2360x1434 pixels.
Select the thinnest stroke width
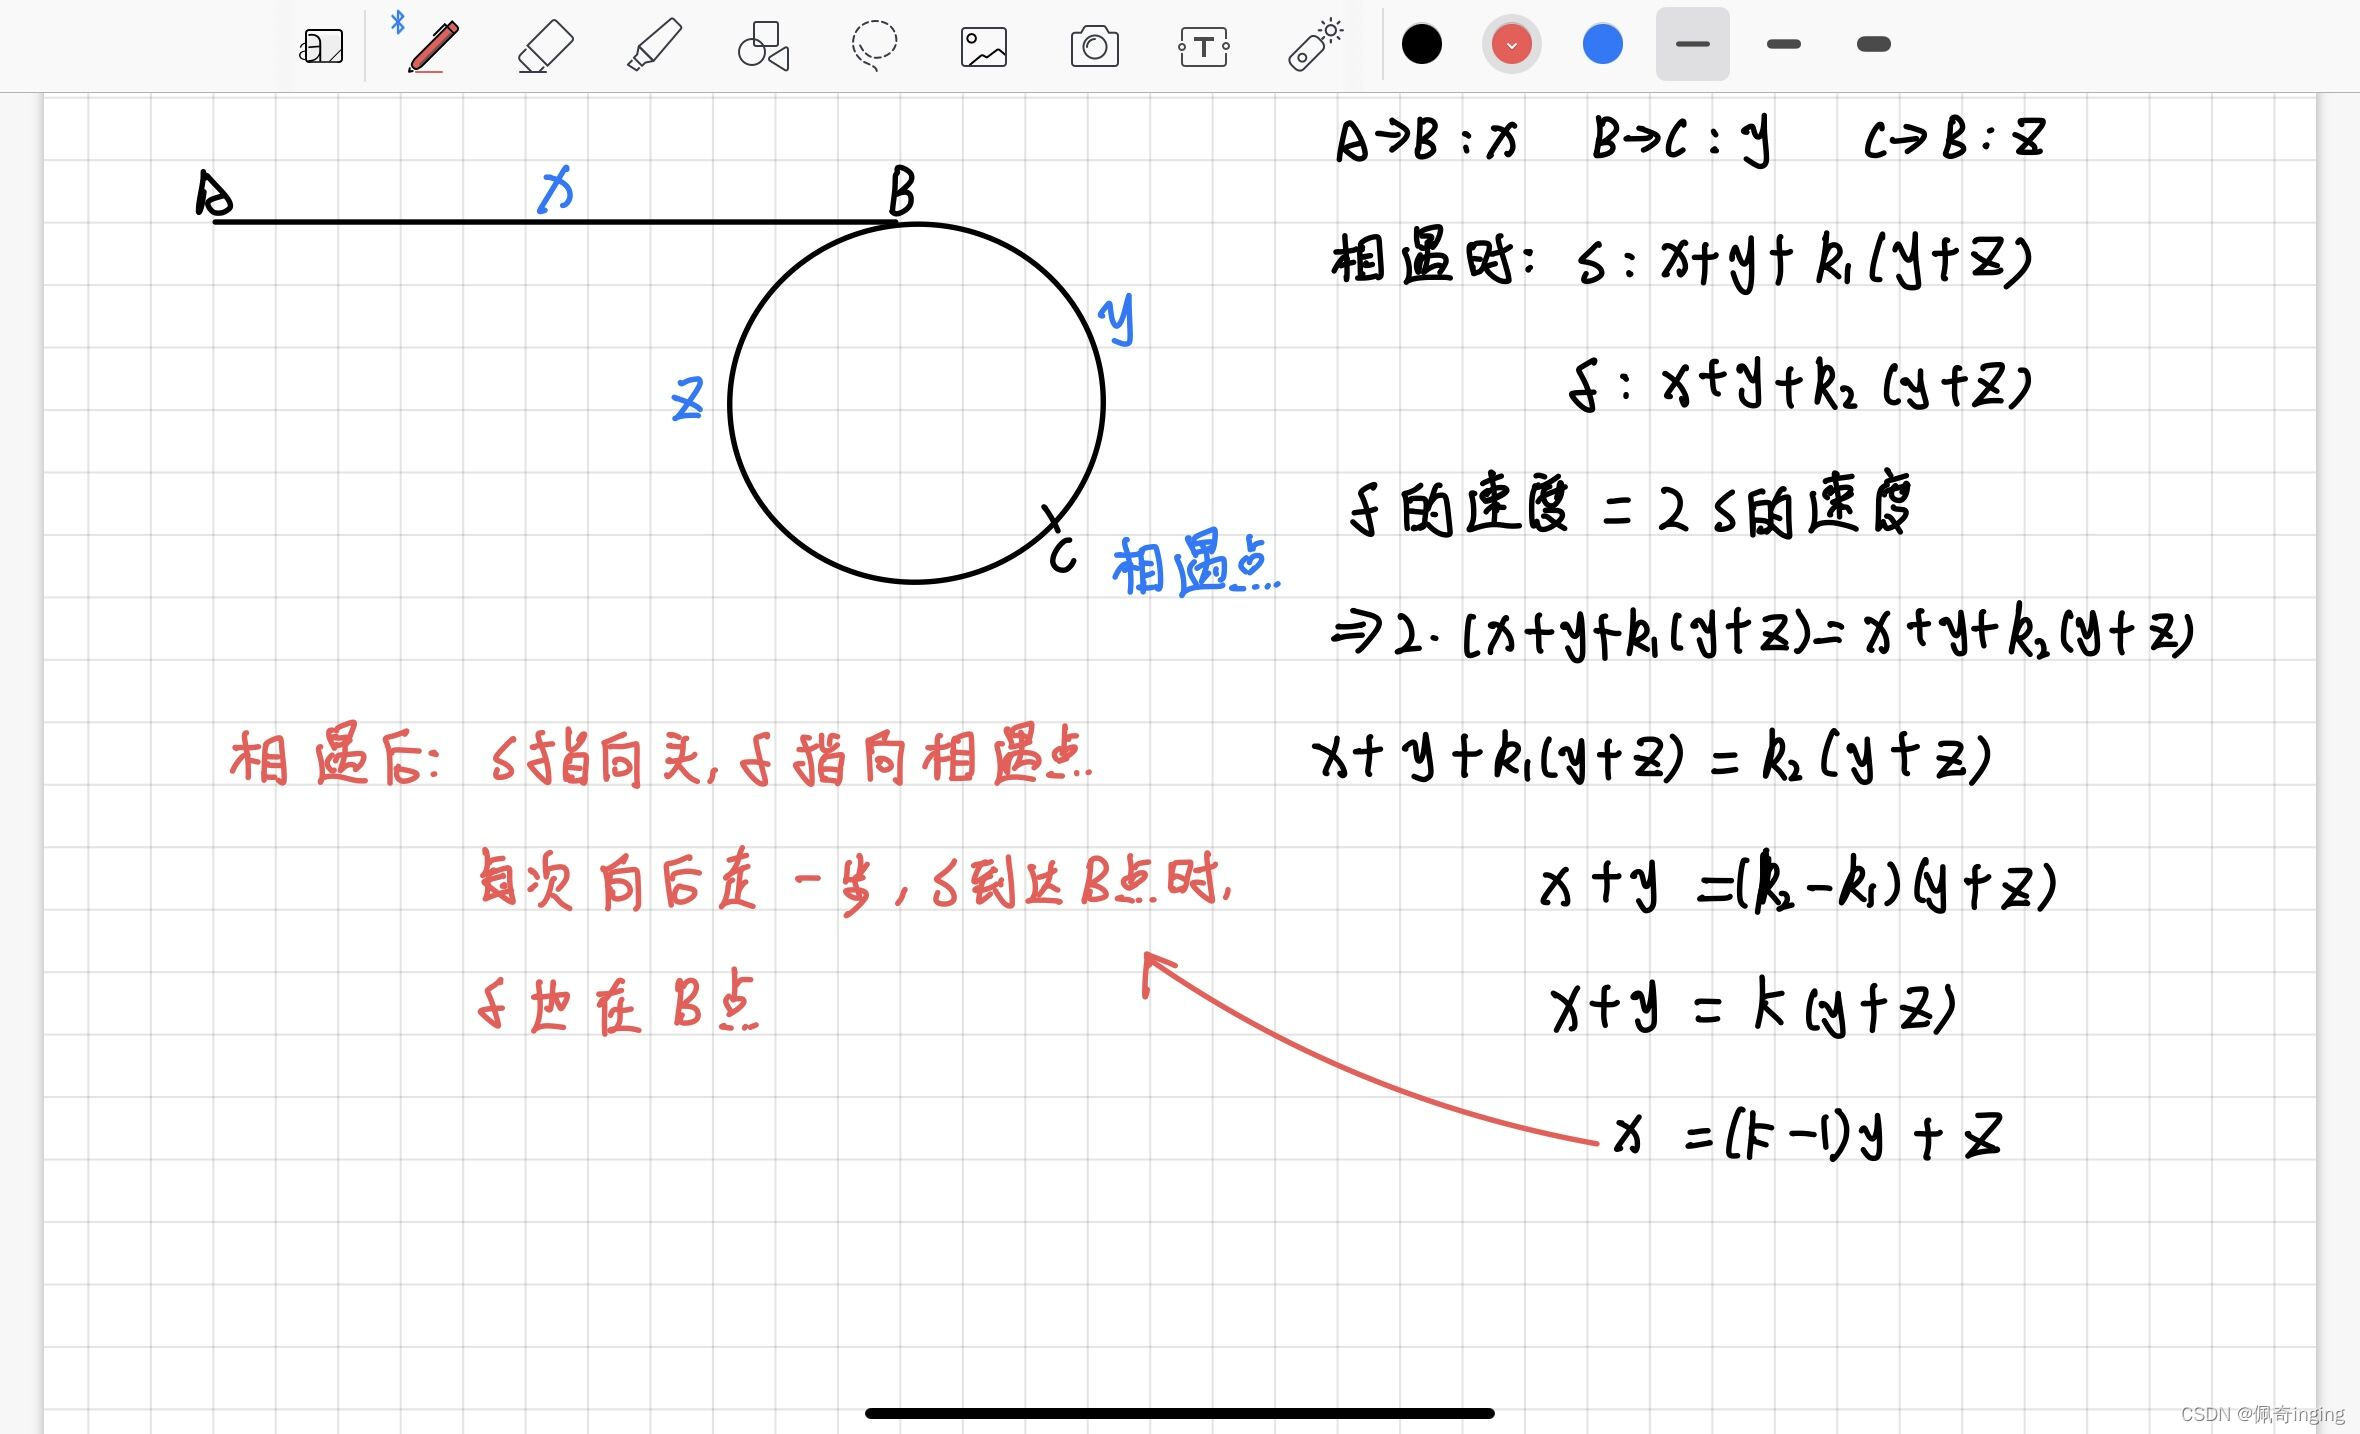click(1692, 44)
